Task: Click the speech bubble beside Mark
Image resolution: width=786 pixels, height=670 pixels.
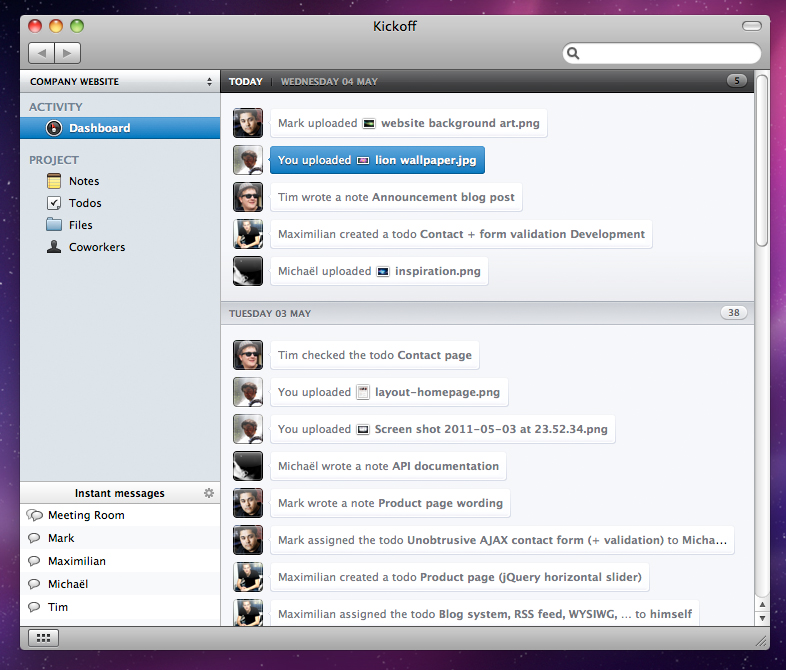Action: pyautogui.click(x=34, y=538)
